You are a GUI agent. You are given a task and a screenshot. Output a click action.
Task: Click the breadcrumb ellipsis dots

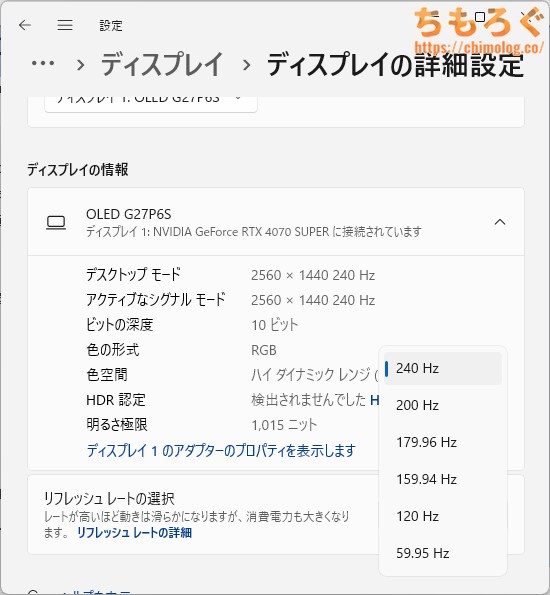click(43, 63)
